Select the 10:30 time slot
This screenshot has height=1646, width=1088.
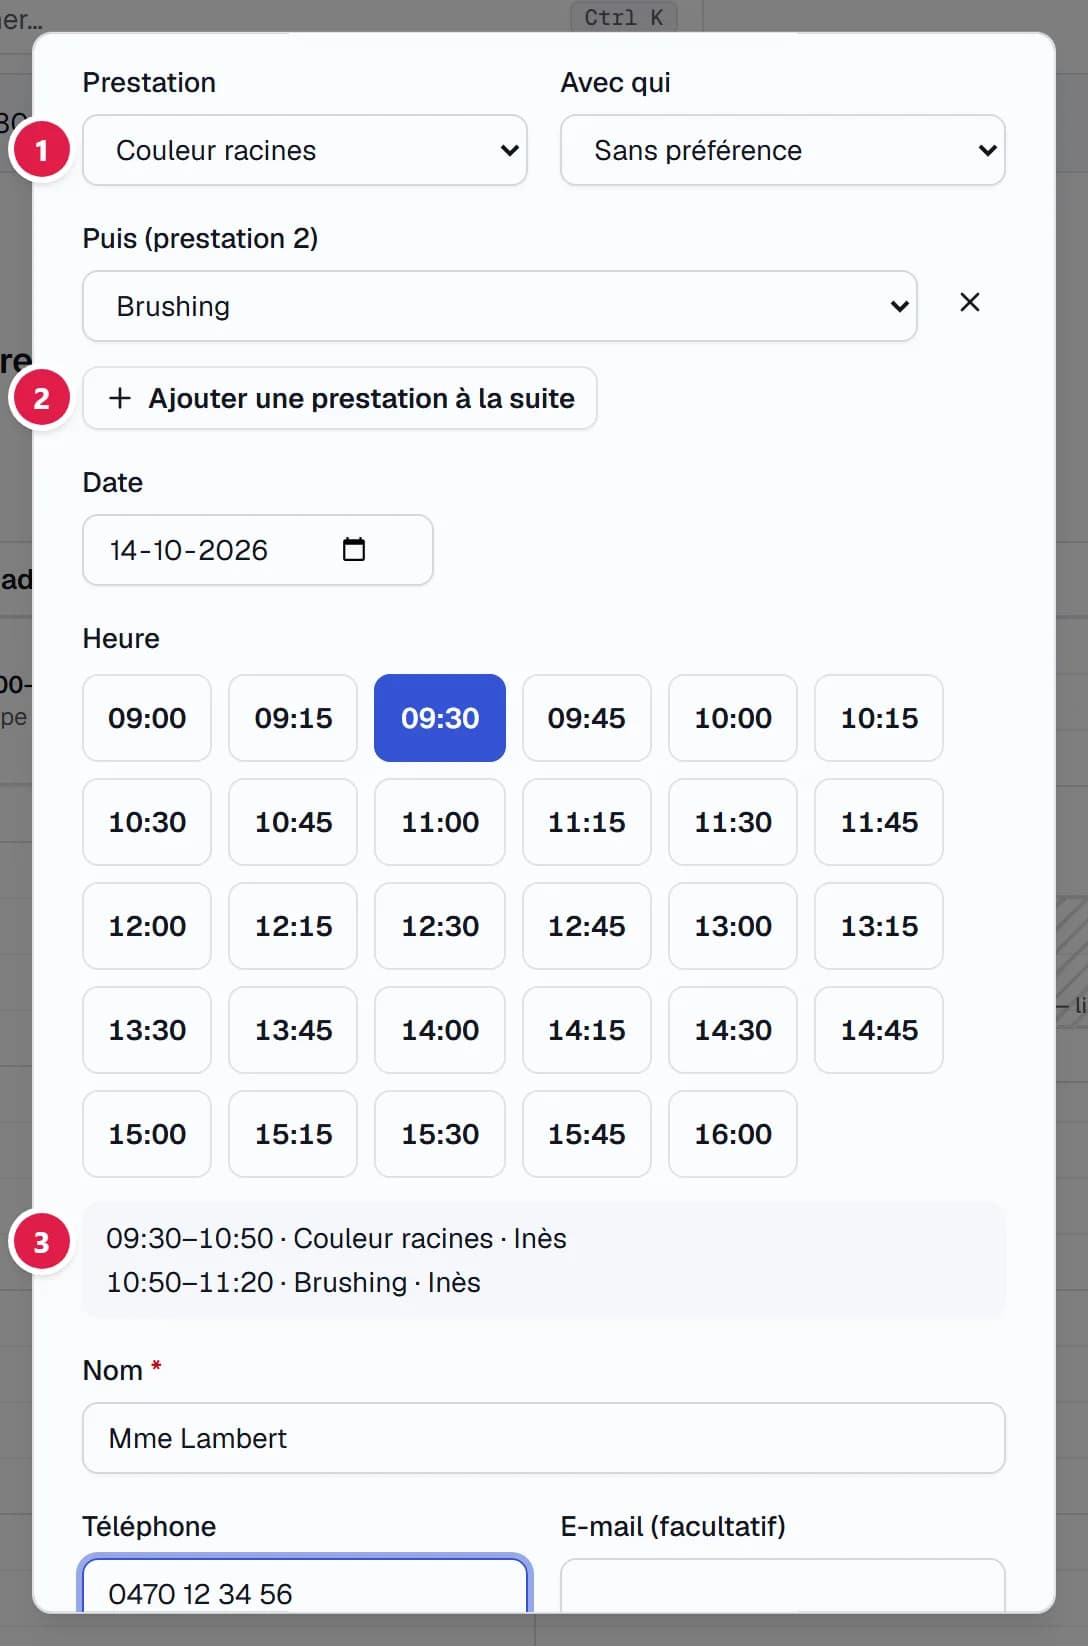(147, 822)
